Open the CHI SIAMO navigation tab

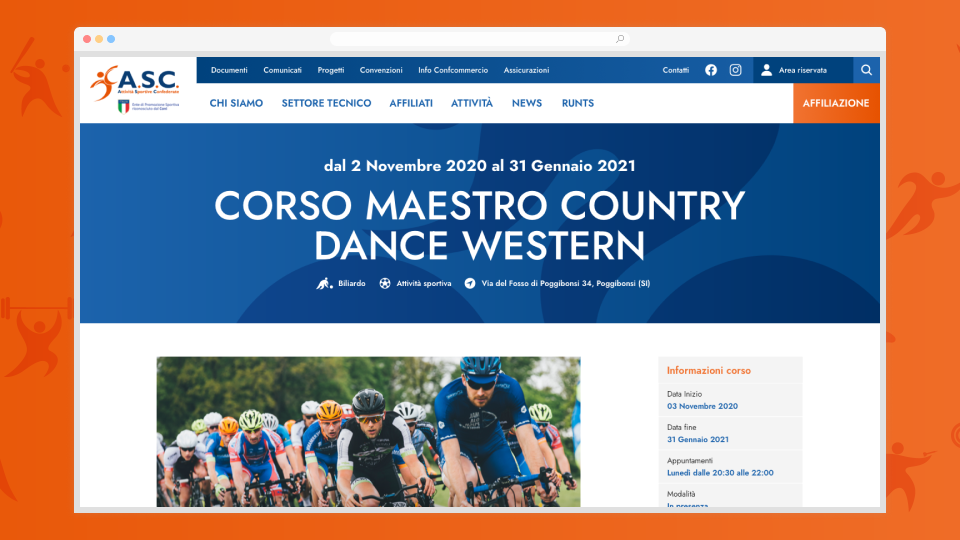pos(236,103)
